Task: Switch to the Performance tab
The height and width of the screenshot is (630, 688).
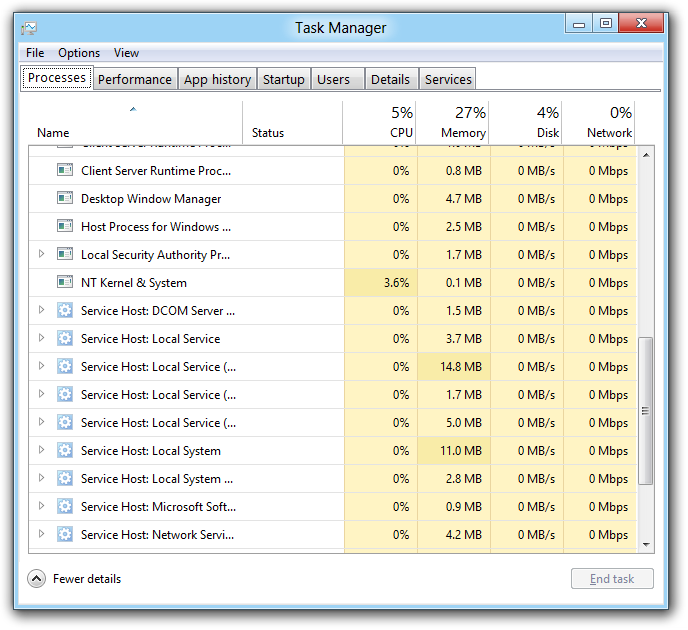Action: click(x=135, y=80)
